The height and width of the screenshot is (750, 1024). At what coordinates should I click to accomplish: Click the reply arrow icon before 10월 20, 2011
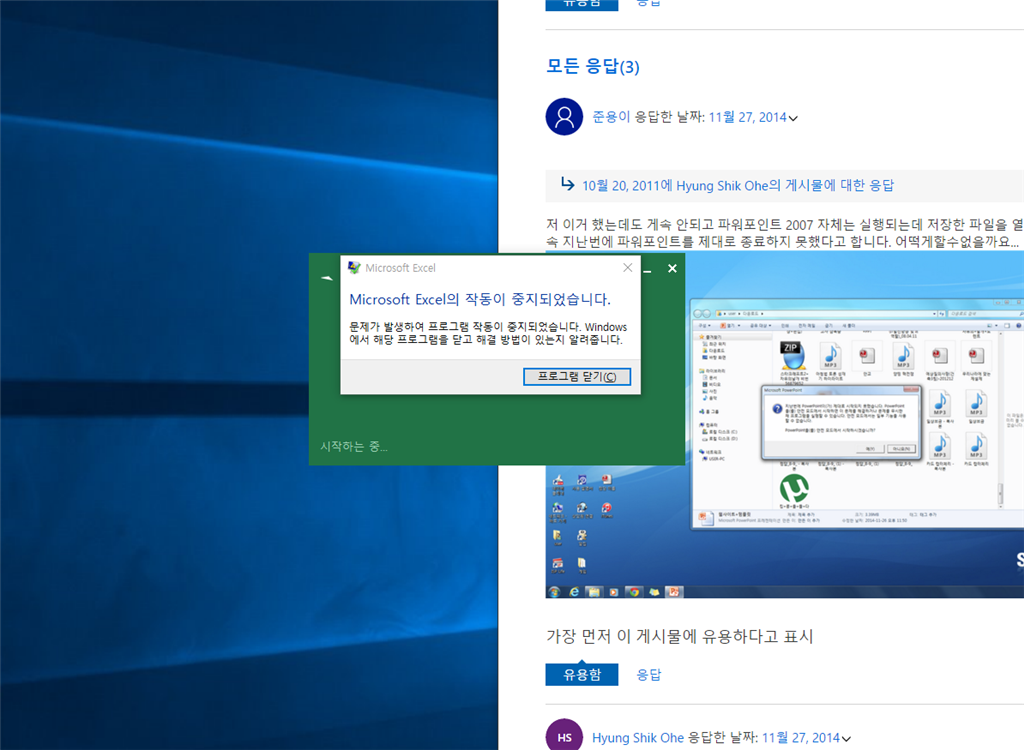(568, 184)
